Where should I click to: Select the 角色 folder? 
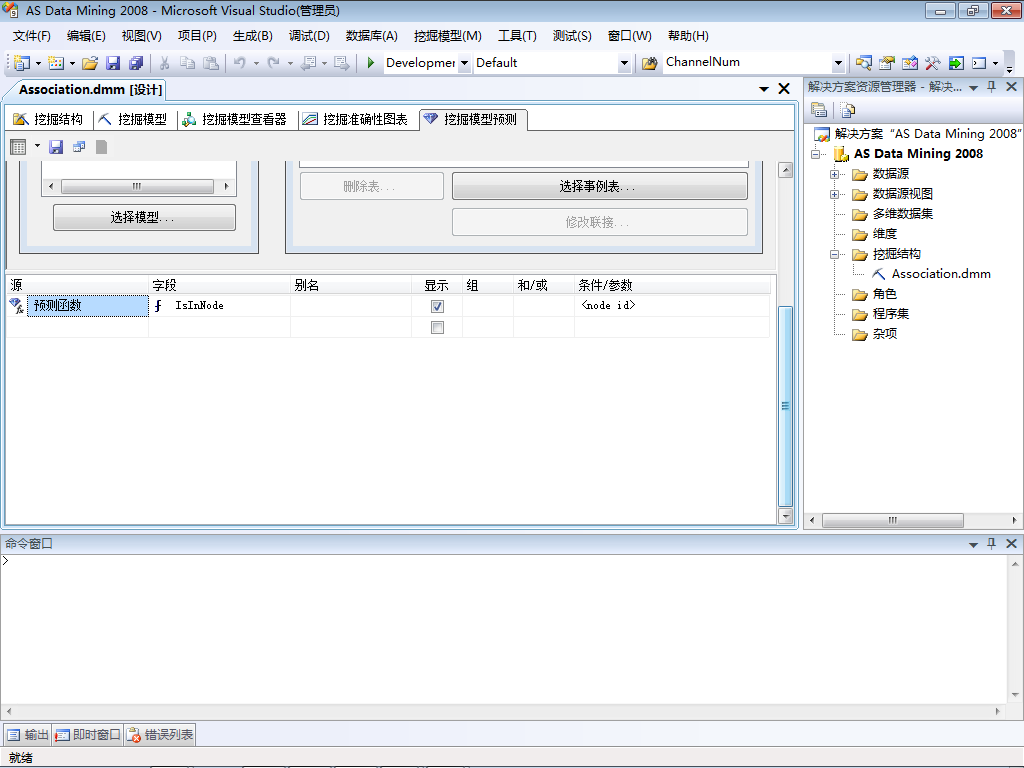(x=885, y=295)
